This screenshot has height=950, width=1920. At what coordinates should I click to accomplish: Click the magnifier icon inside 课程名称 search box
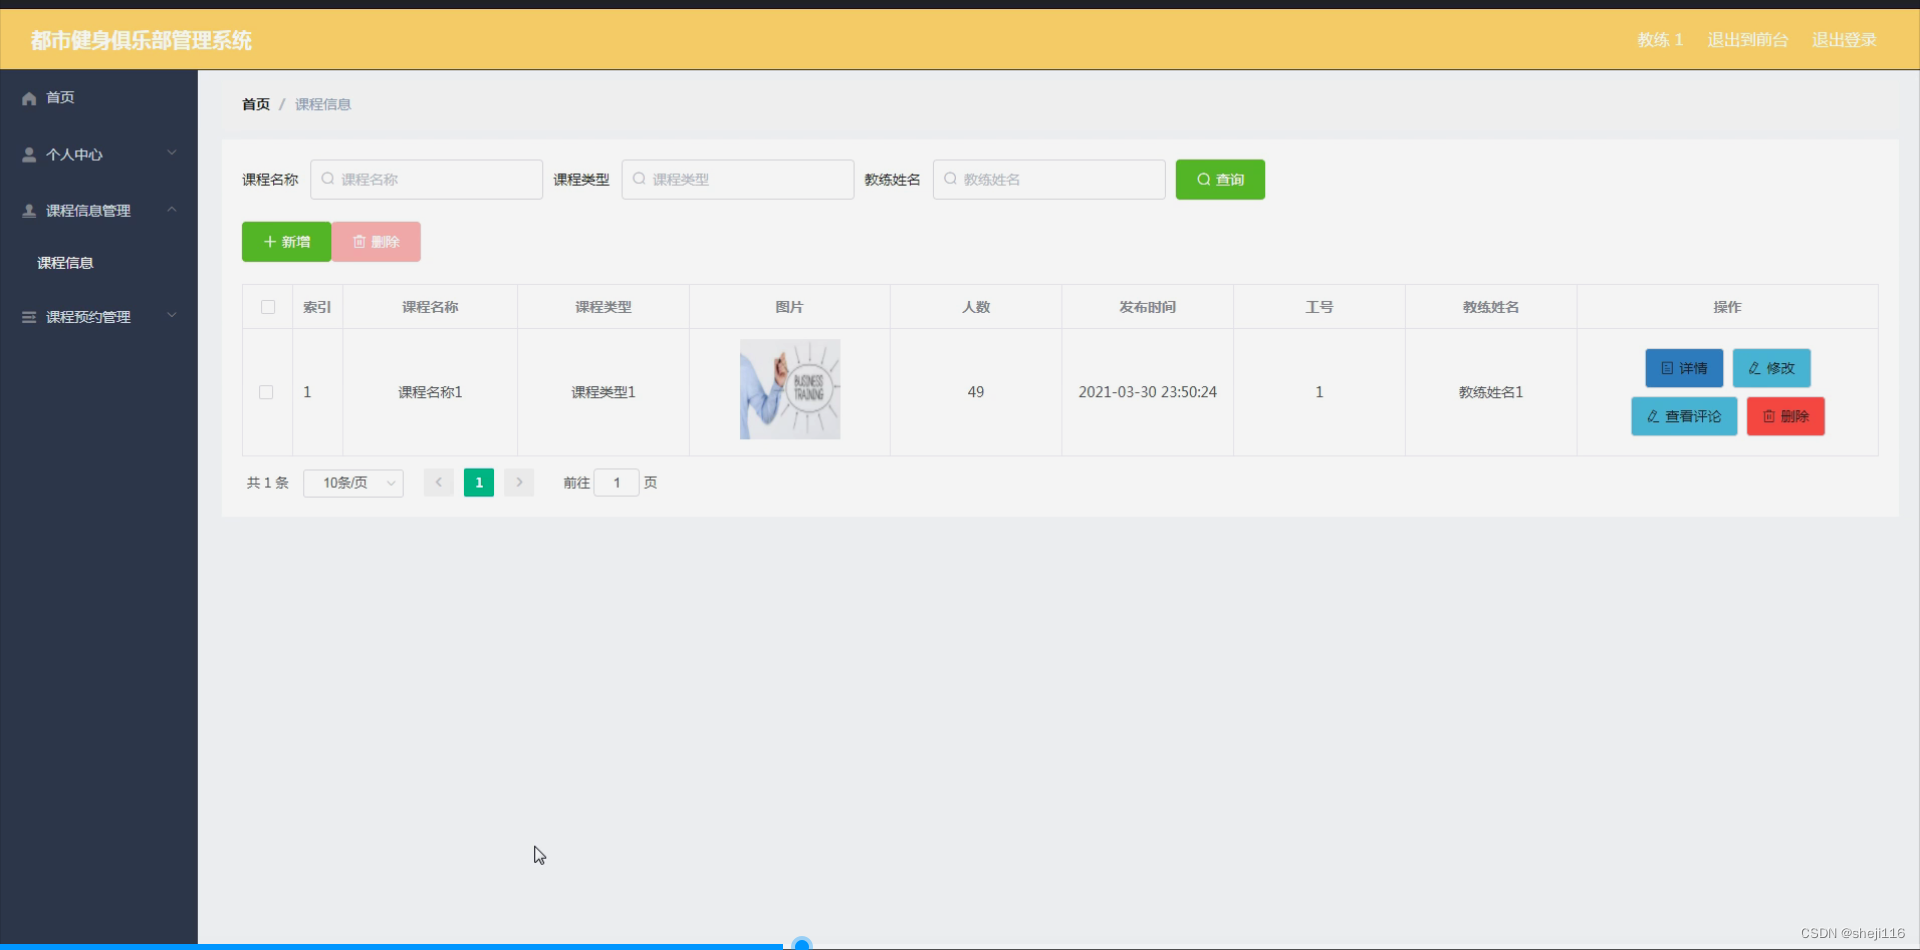pos(329,179)
